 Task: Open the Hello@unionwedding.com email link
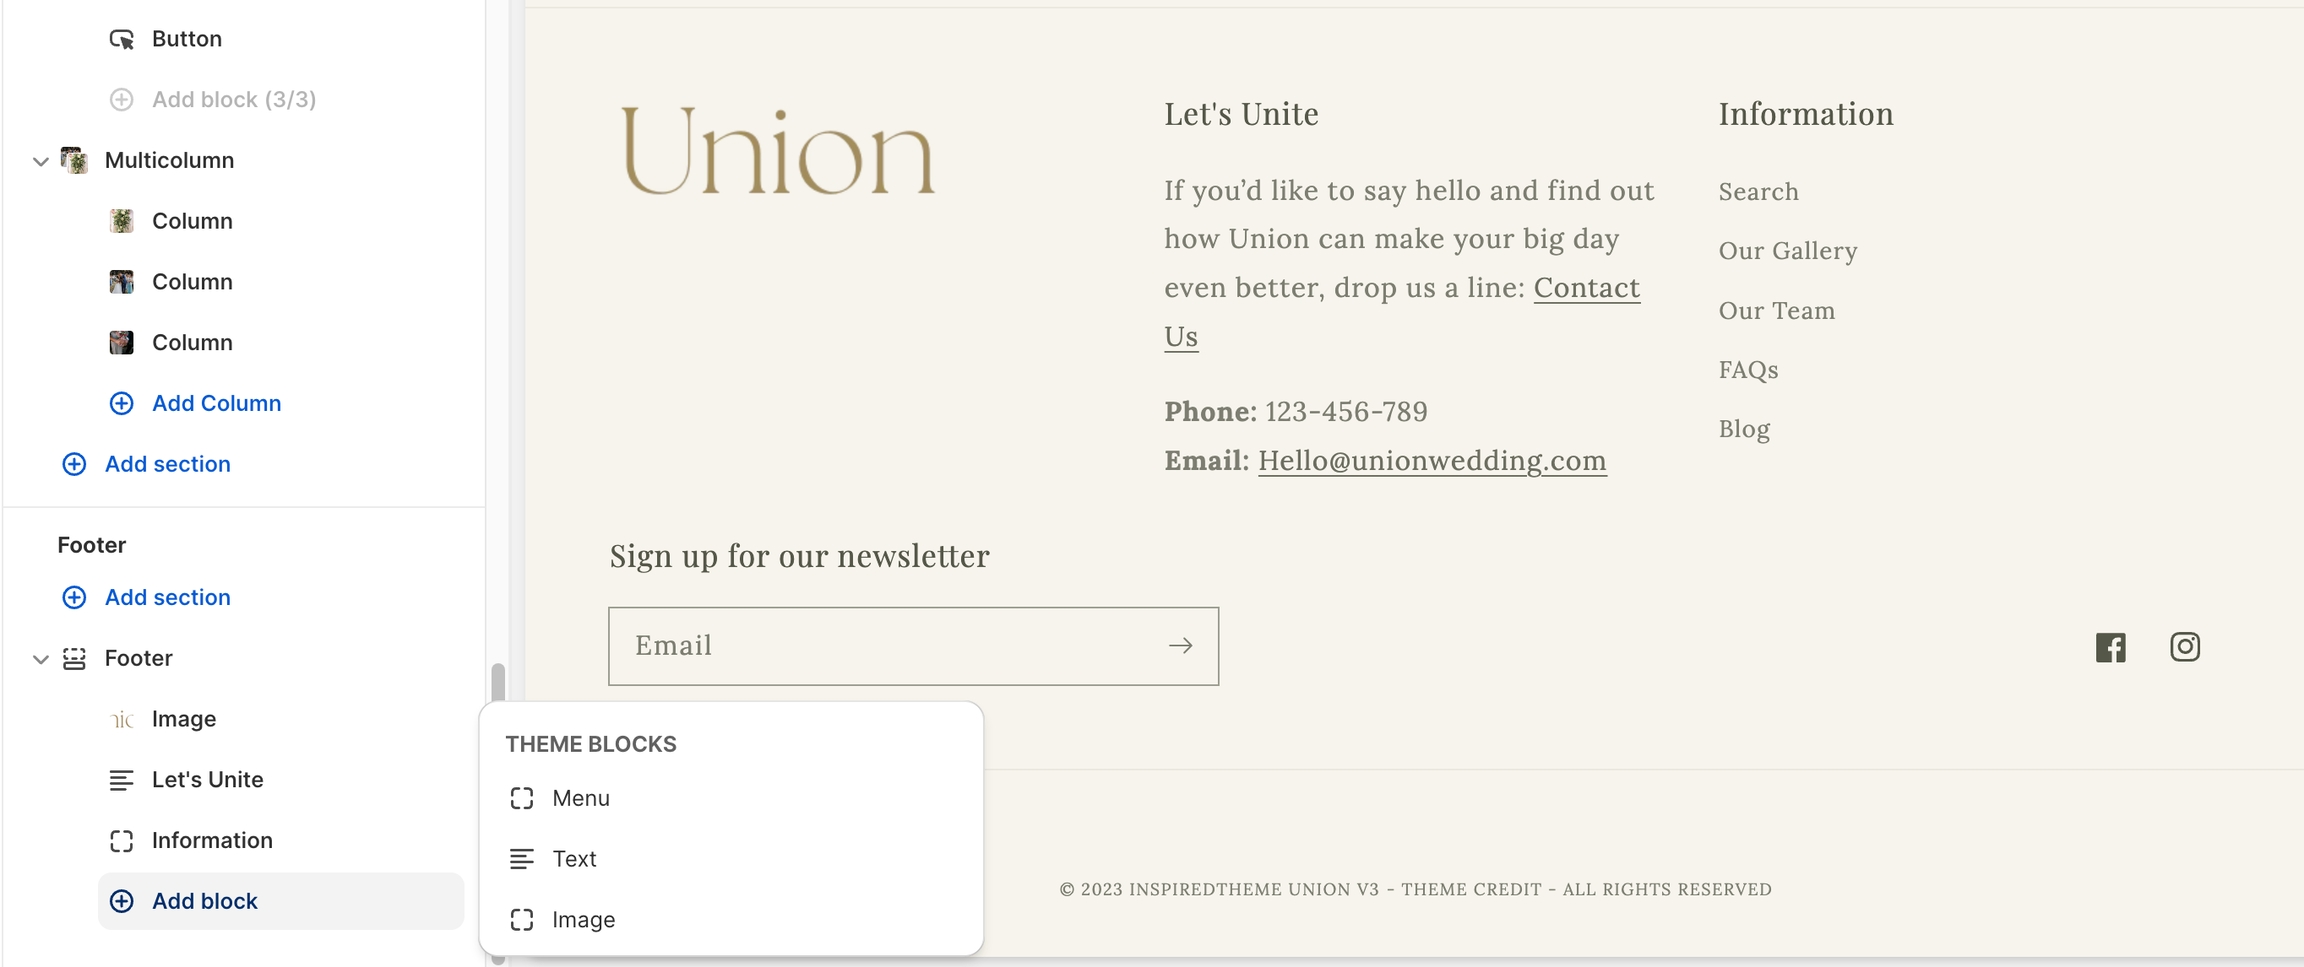1432,461
